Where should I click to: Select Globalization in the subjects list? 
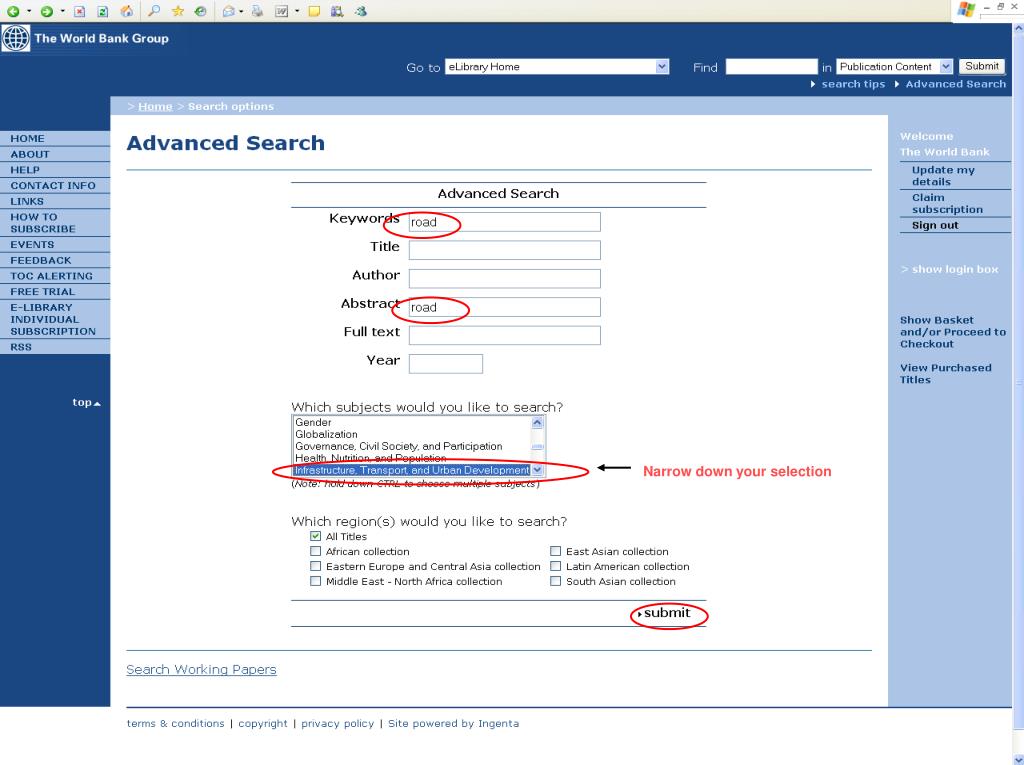coord(327,434)
